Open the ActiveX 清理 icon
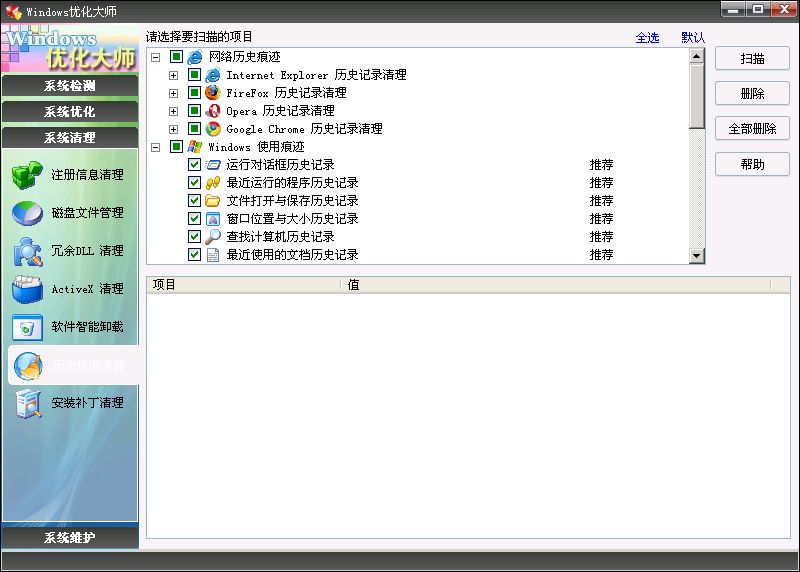This screenshot has height=572, width=800. coord(27,289)
